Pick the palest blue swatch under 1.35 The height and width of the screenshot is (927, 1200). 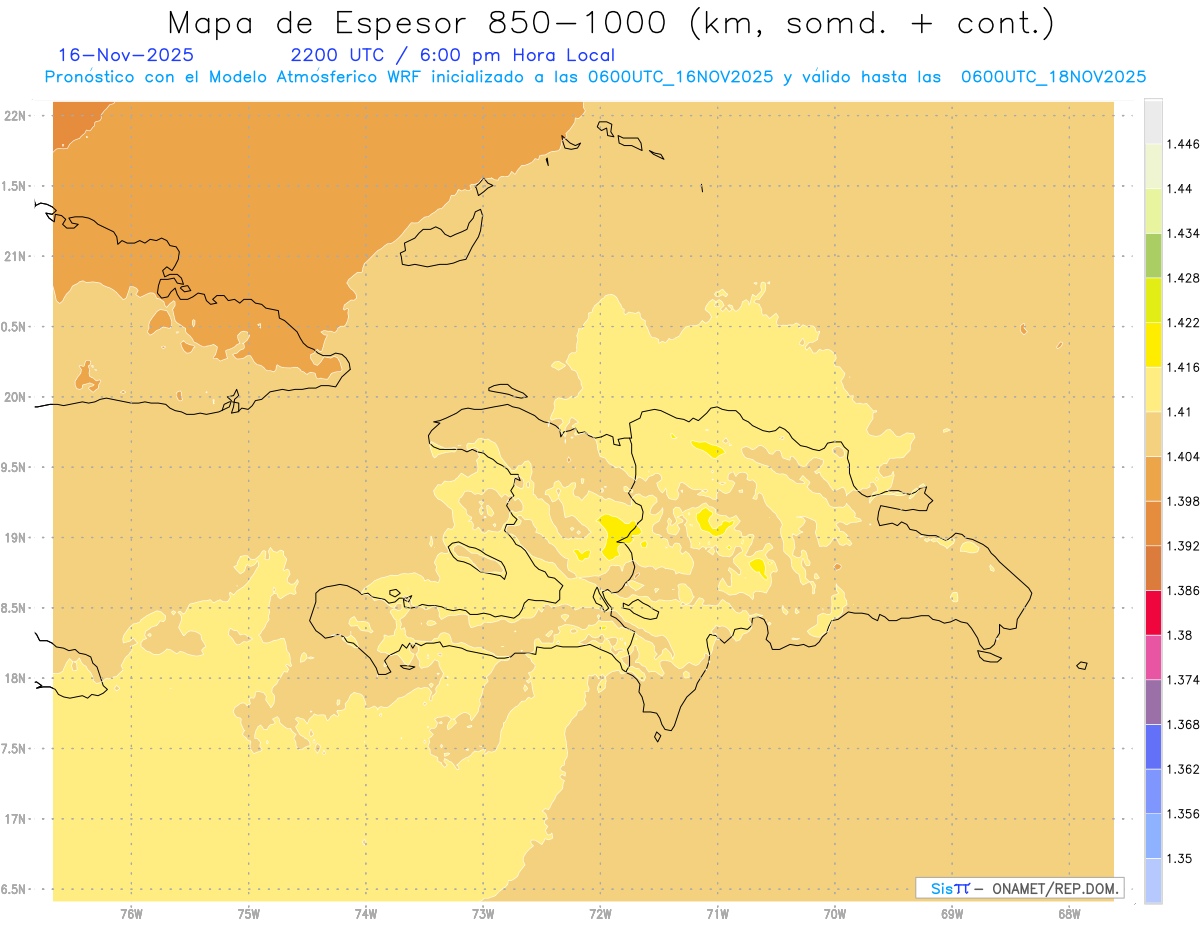(x=1153, y=881)
